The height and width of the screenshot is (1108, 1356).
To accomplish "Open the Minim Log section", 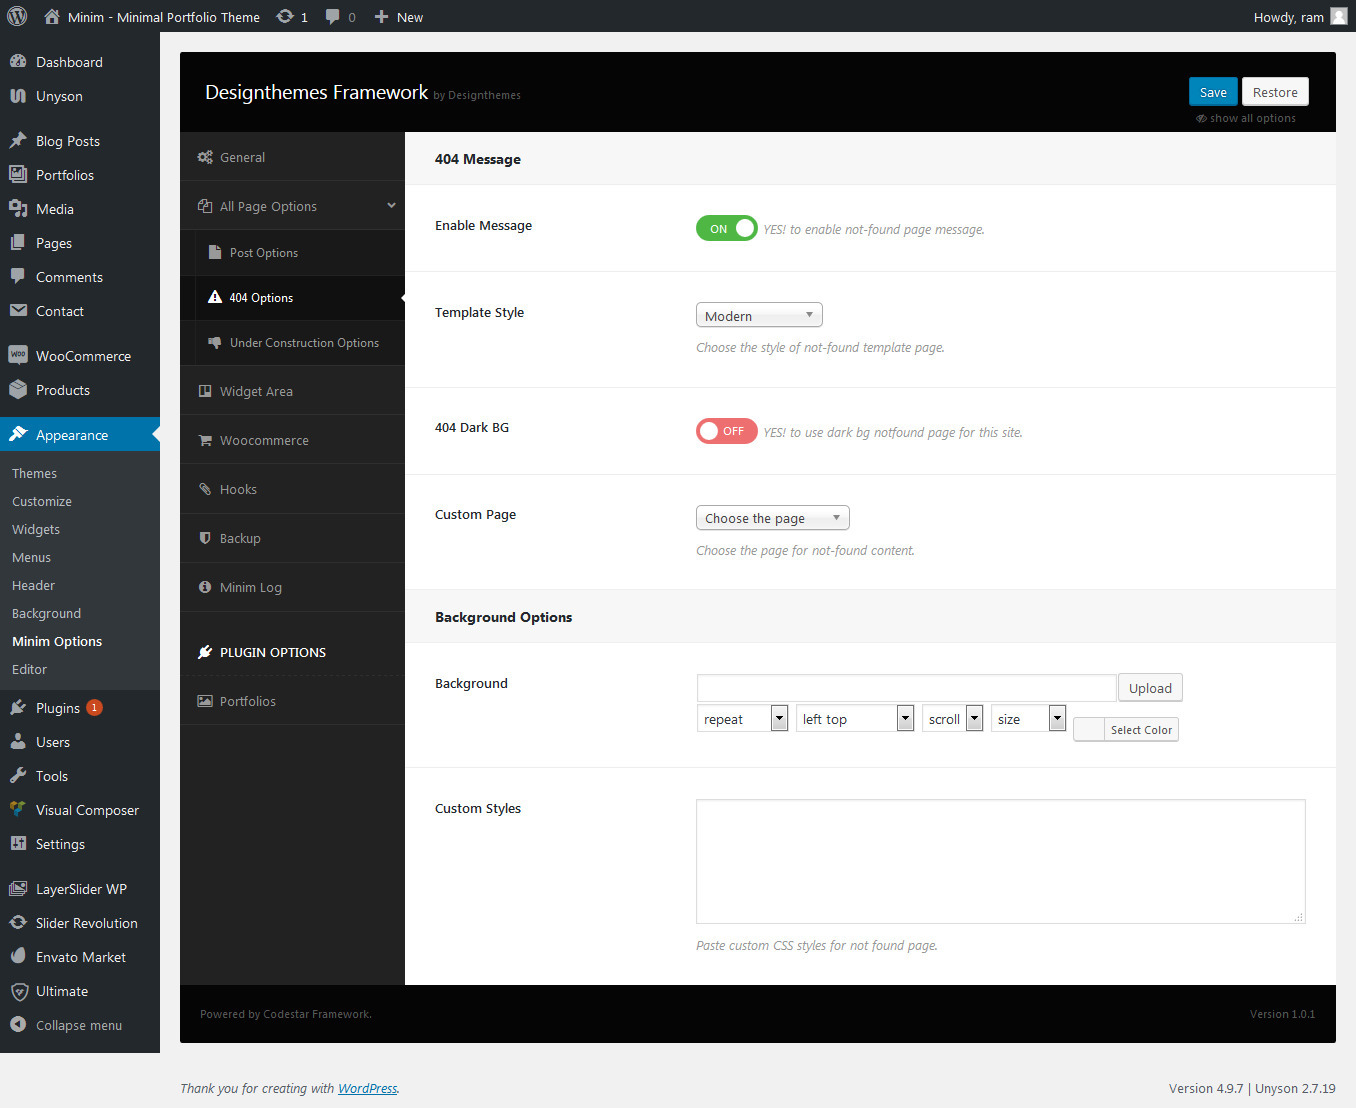I will [x=293, y=587].
